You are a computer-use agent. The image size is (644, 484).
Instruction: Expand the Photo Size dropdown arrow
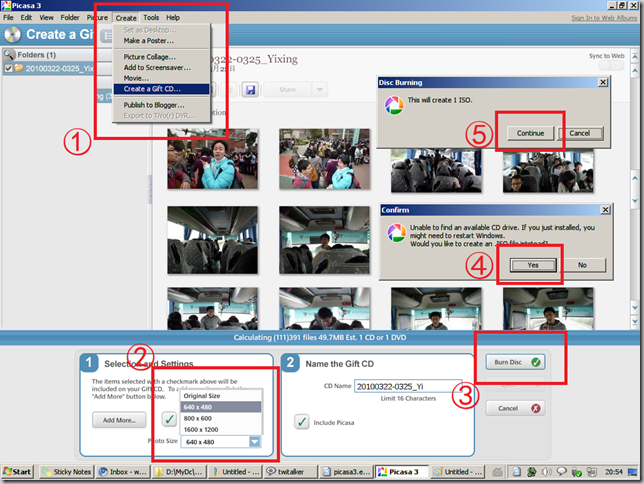tap(255, 442)
